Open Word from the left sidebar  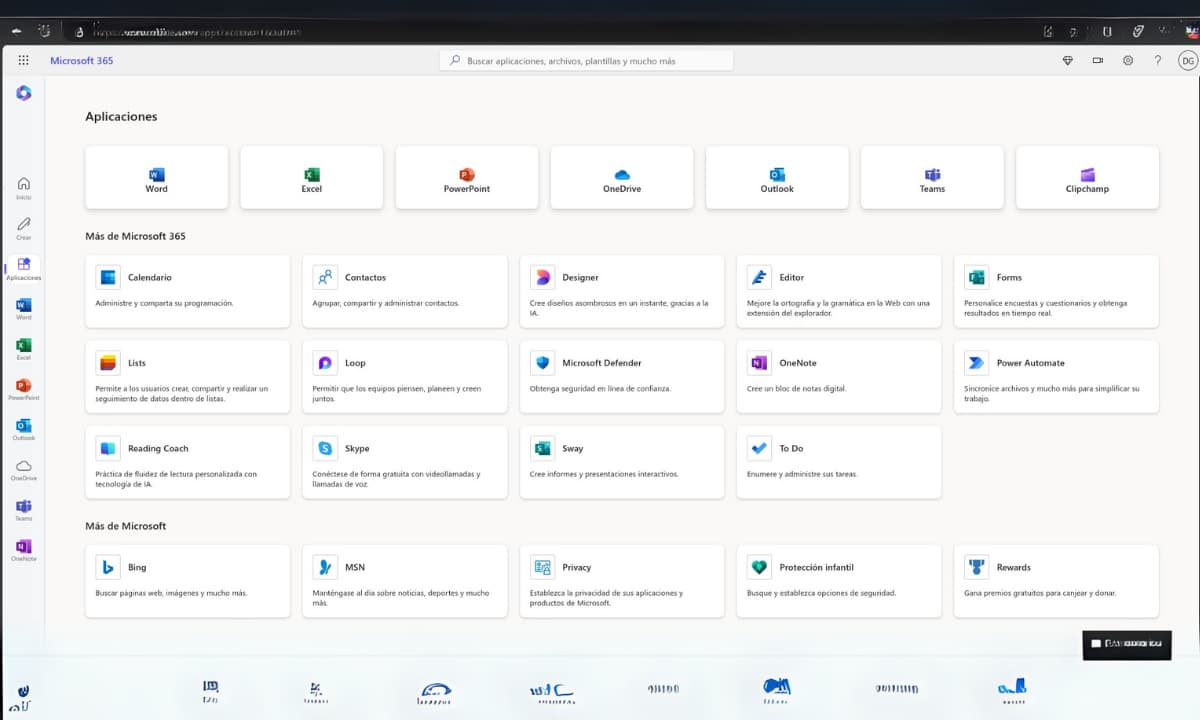24,308
